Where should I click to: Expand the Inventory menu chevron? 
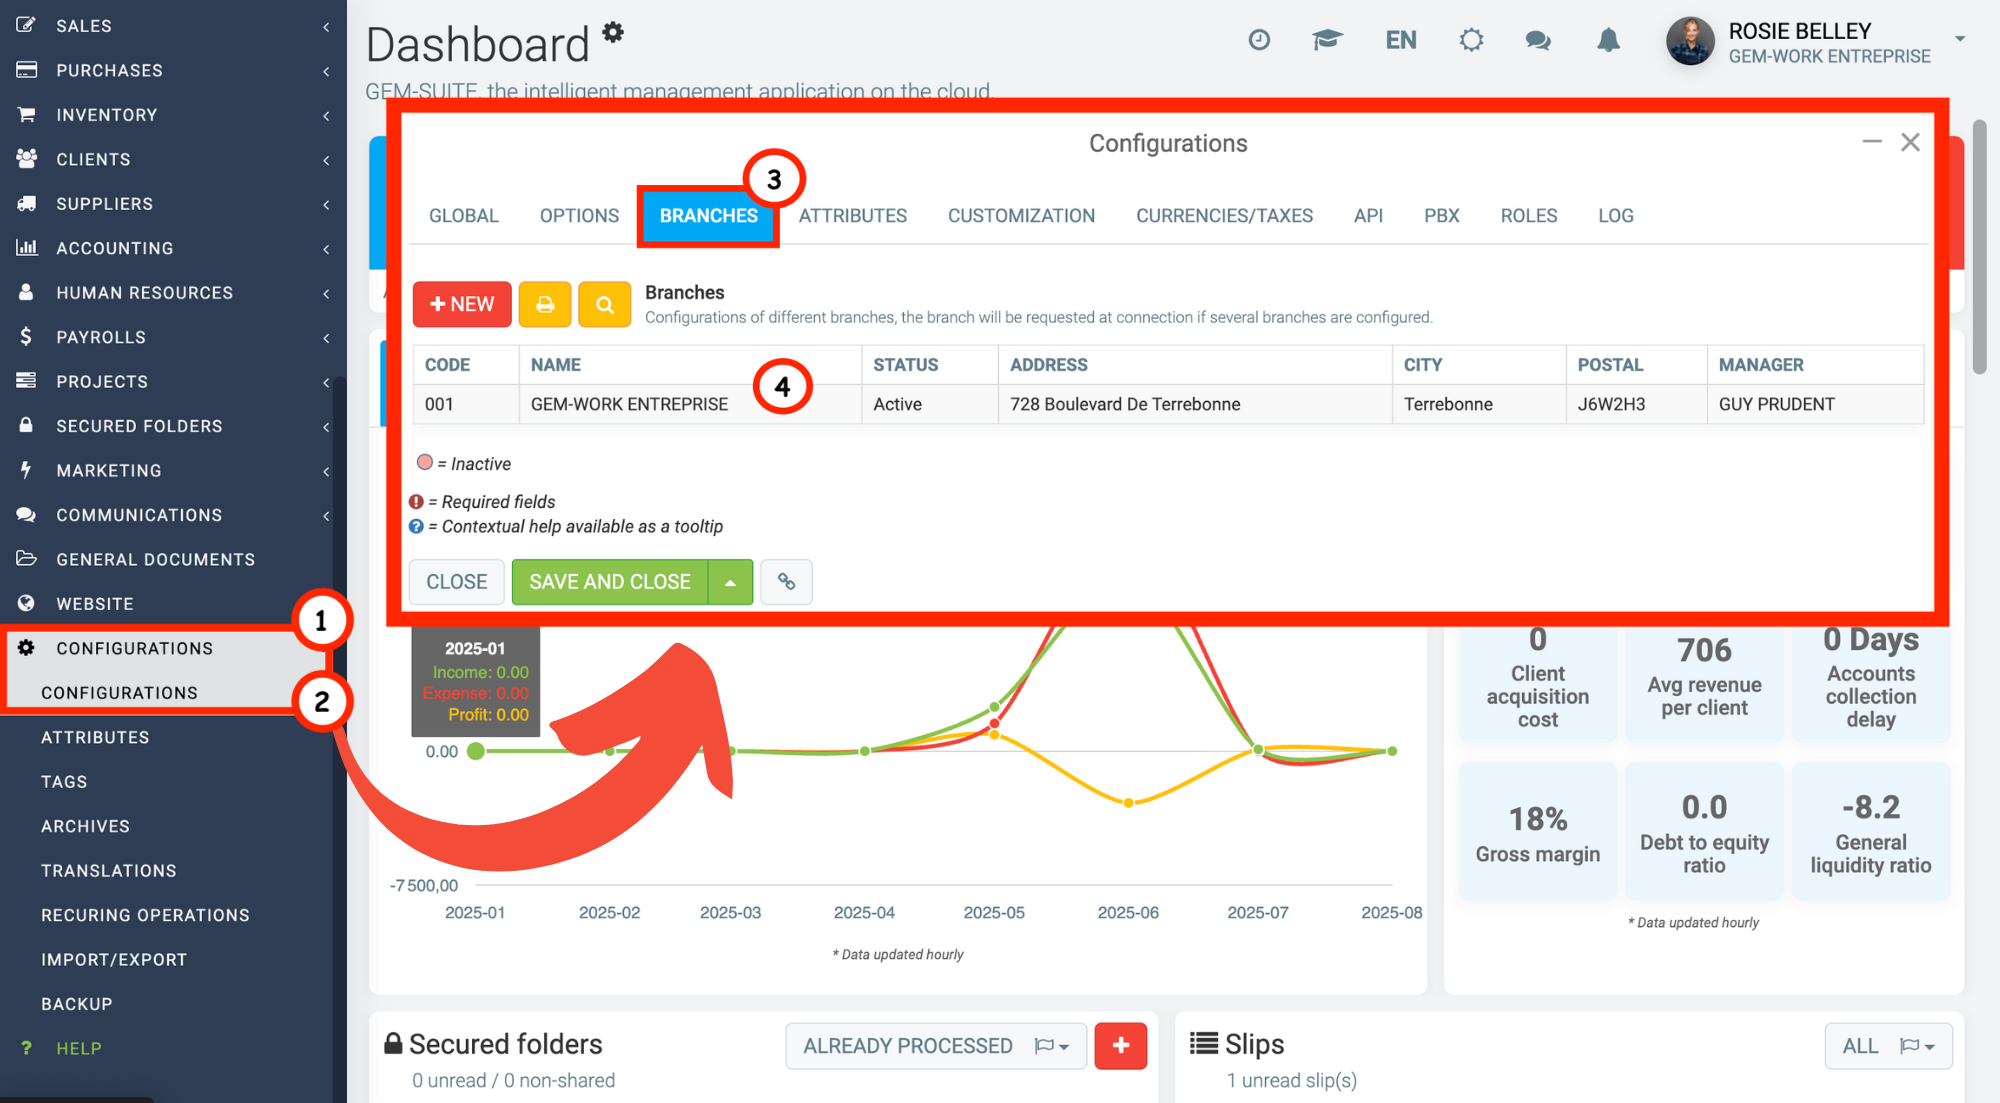pos(326,115)
